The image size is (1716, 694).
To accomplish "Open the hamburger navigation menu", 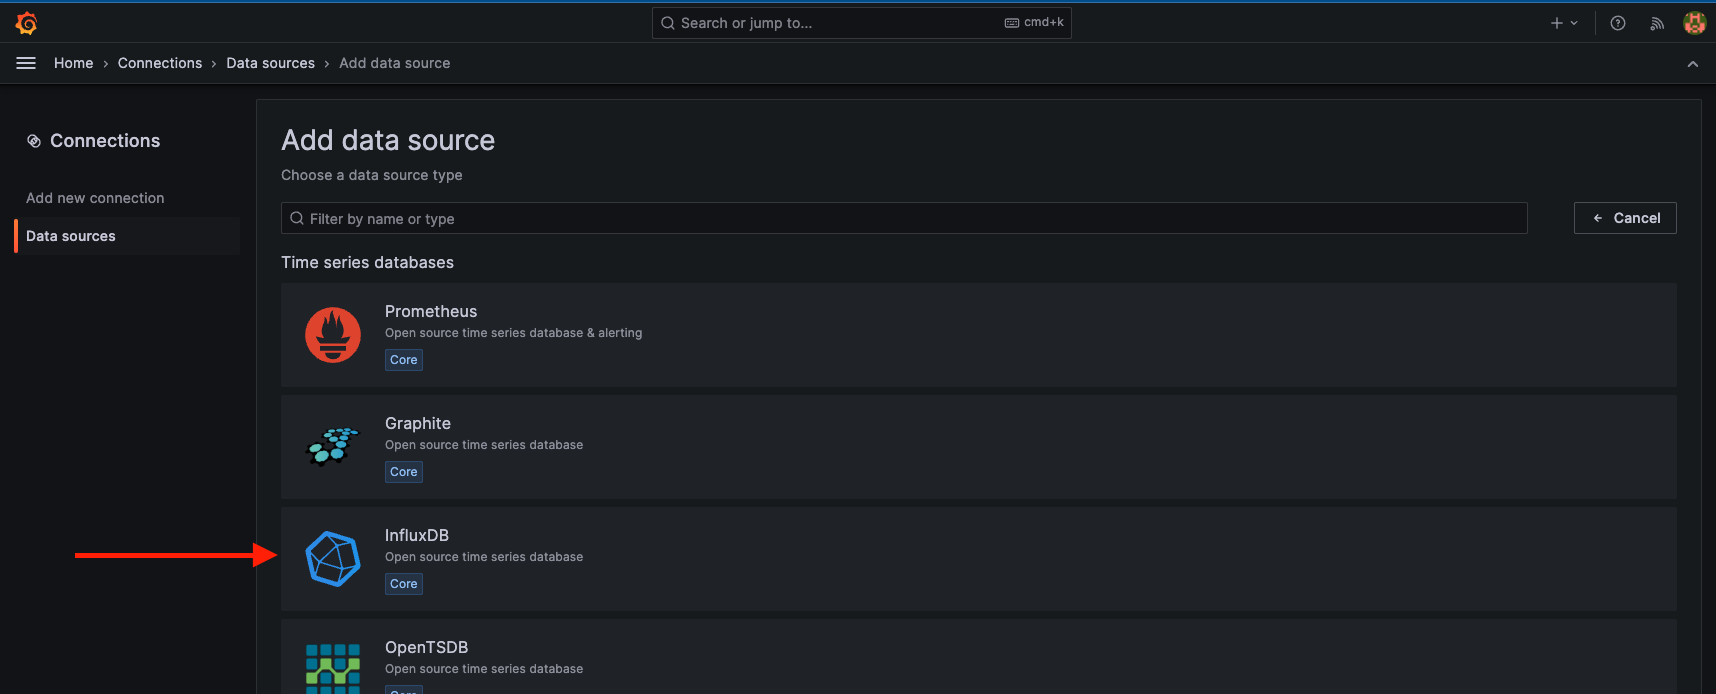I will pos(26,63).
